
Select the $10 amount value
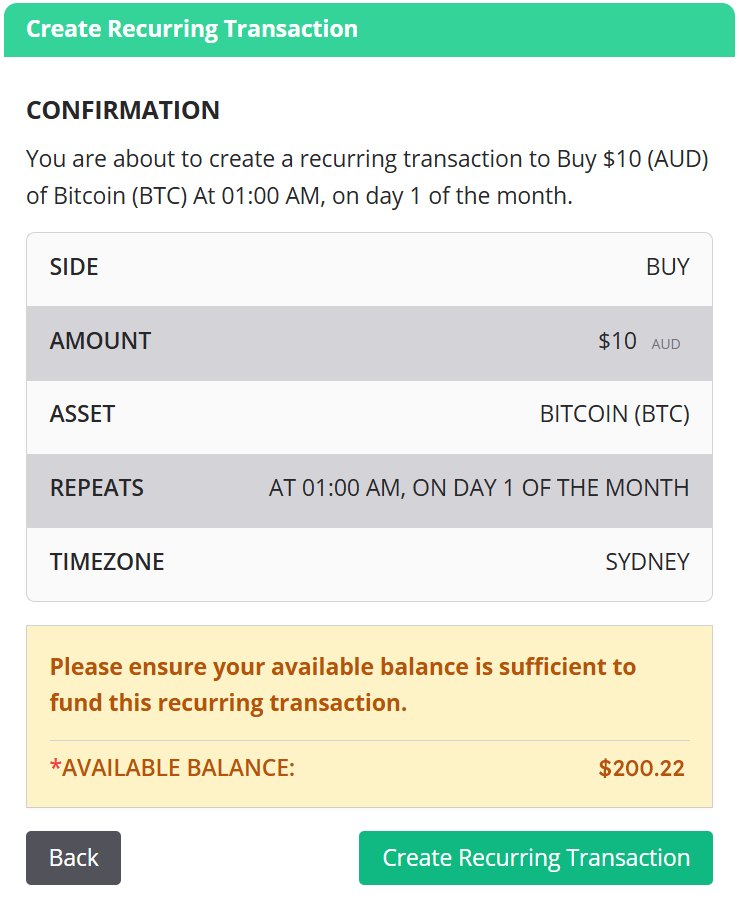[617, 341]
